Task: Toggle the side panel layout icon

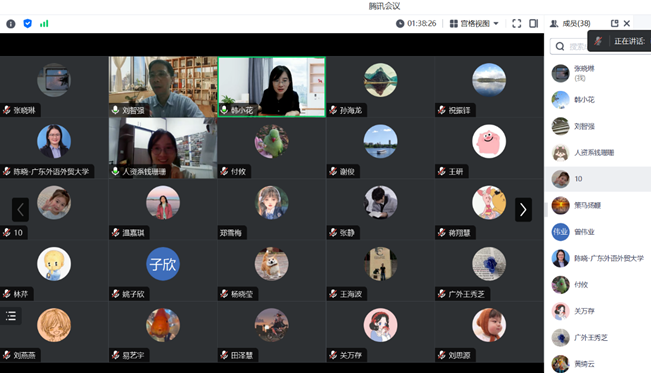Action: [x=534, y=24]
